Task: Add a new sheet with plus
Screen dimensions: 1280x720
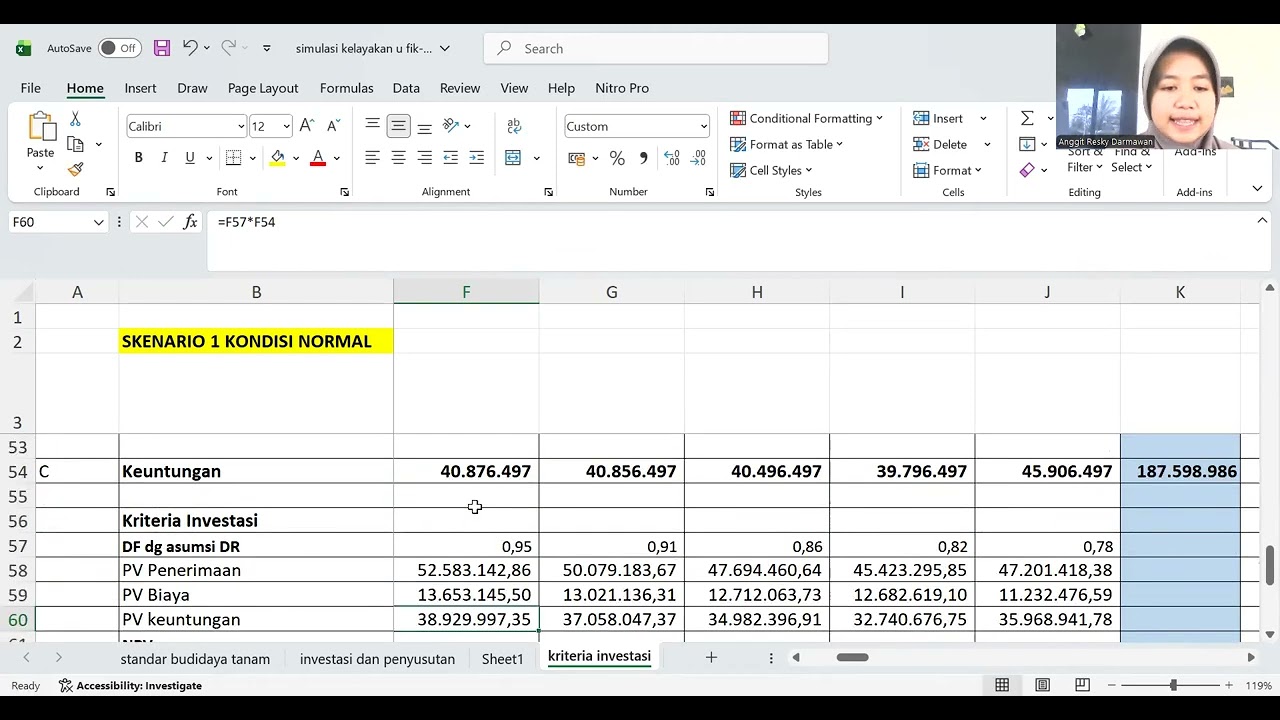Action: 711,657
